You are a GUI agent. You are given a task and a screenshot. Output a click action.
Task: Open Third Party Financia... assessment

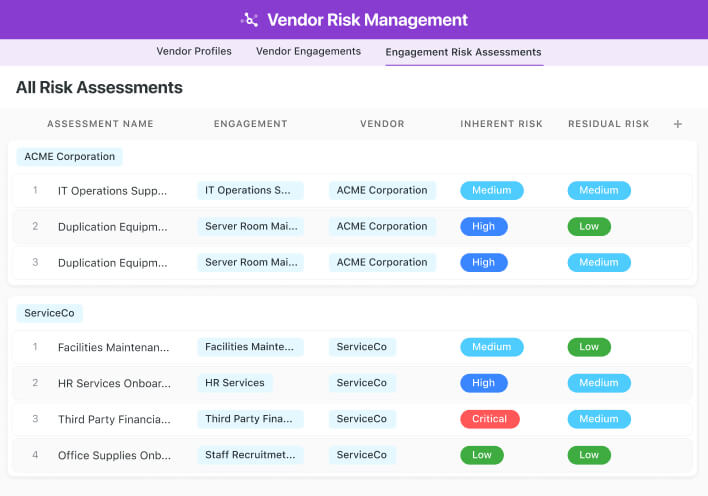[114, 420]
